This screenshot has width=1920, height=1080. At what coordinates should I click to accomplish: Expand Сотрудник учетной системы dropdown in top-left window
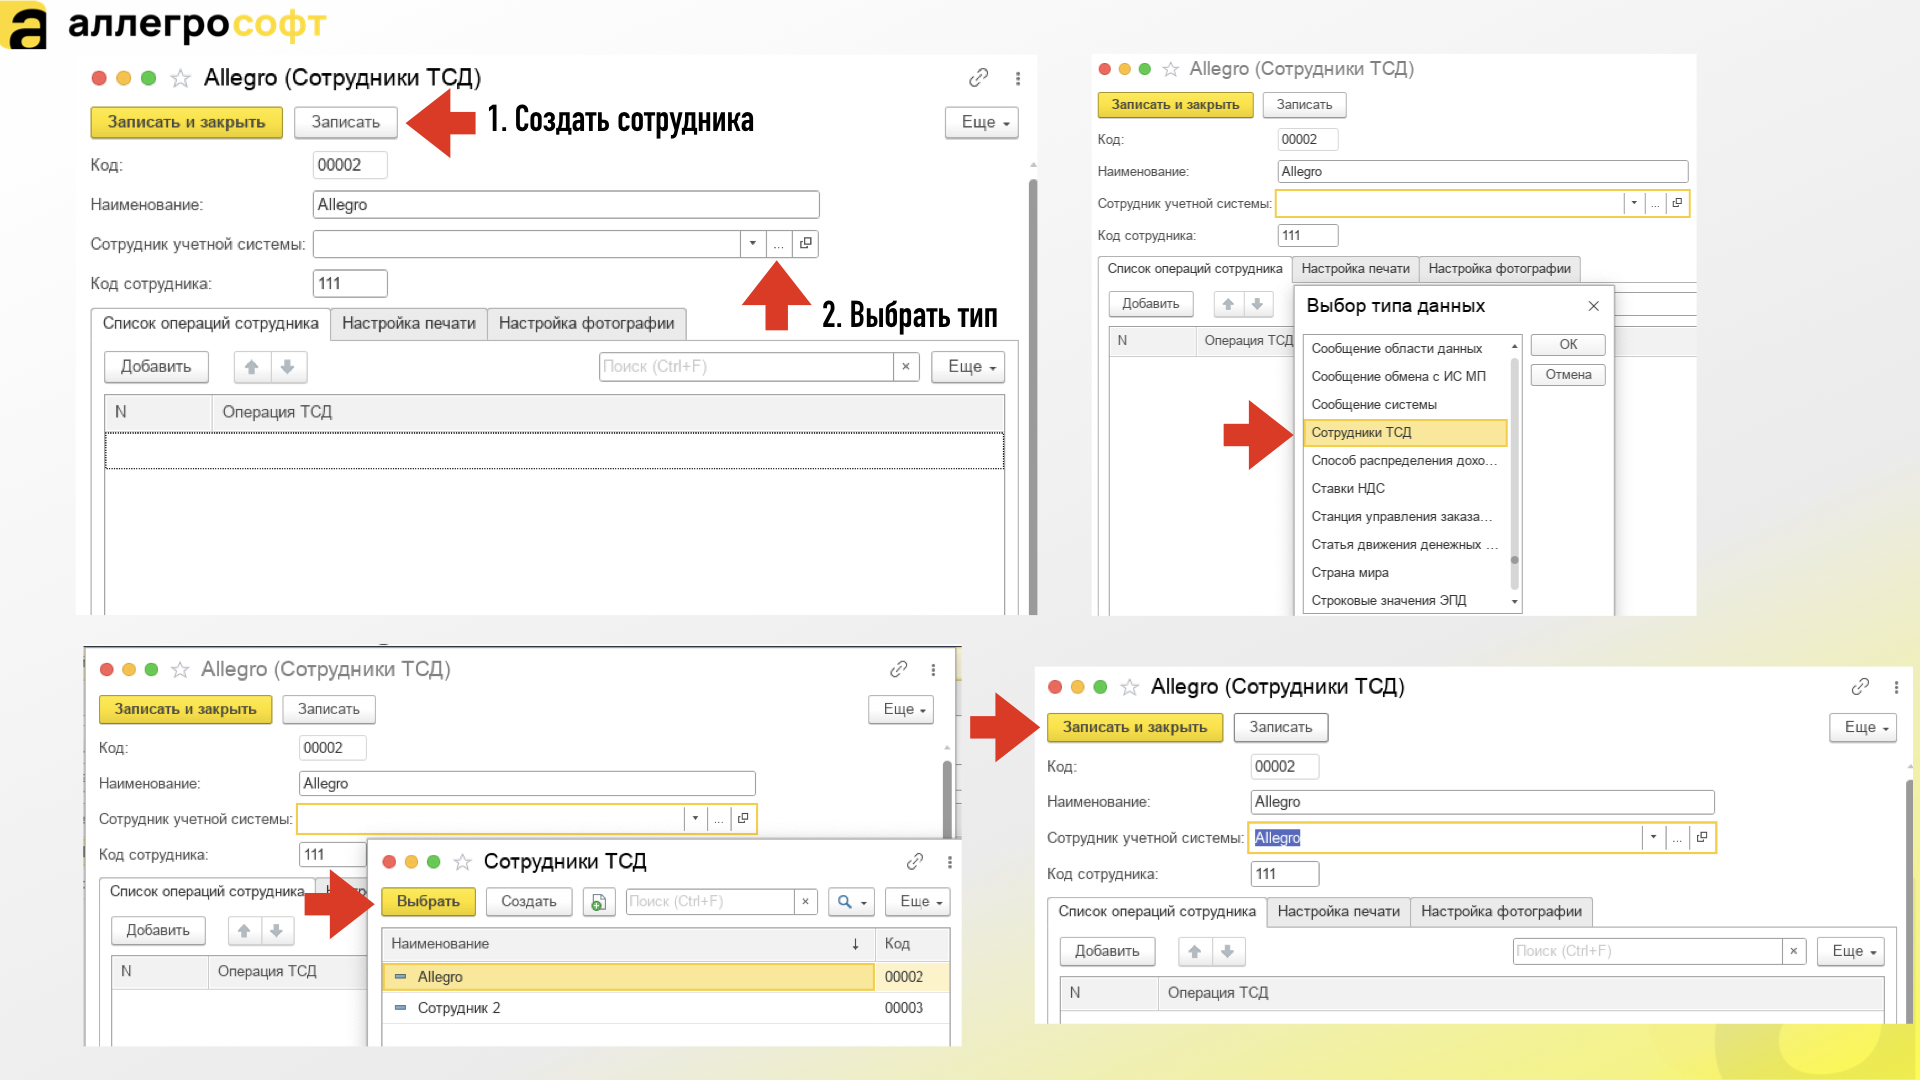click(x=753, y=244)
